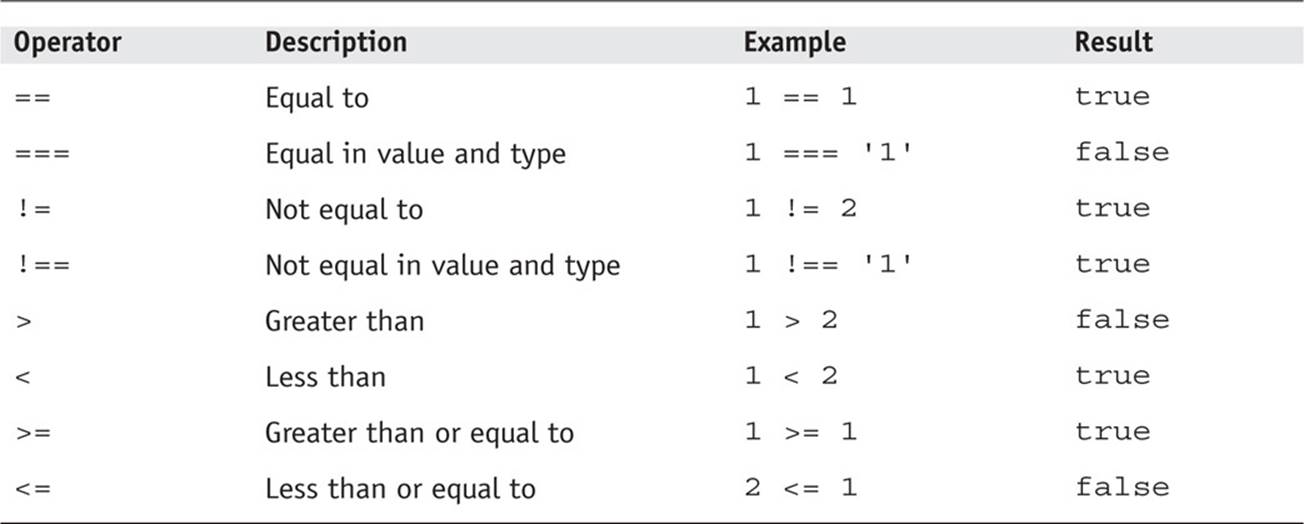This screenshot has height=524, width=1304.
Task: Click the "false" result for "1 > 2"
Action: tap(1121, 321)
